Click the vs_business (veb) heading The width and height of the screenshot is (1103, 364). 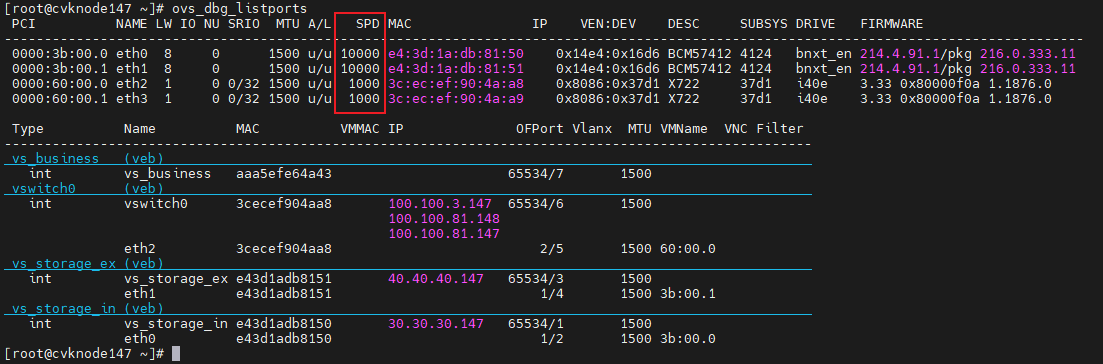pyautogui.click(x=83, y=158)
